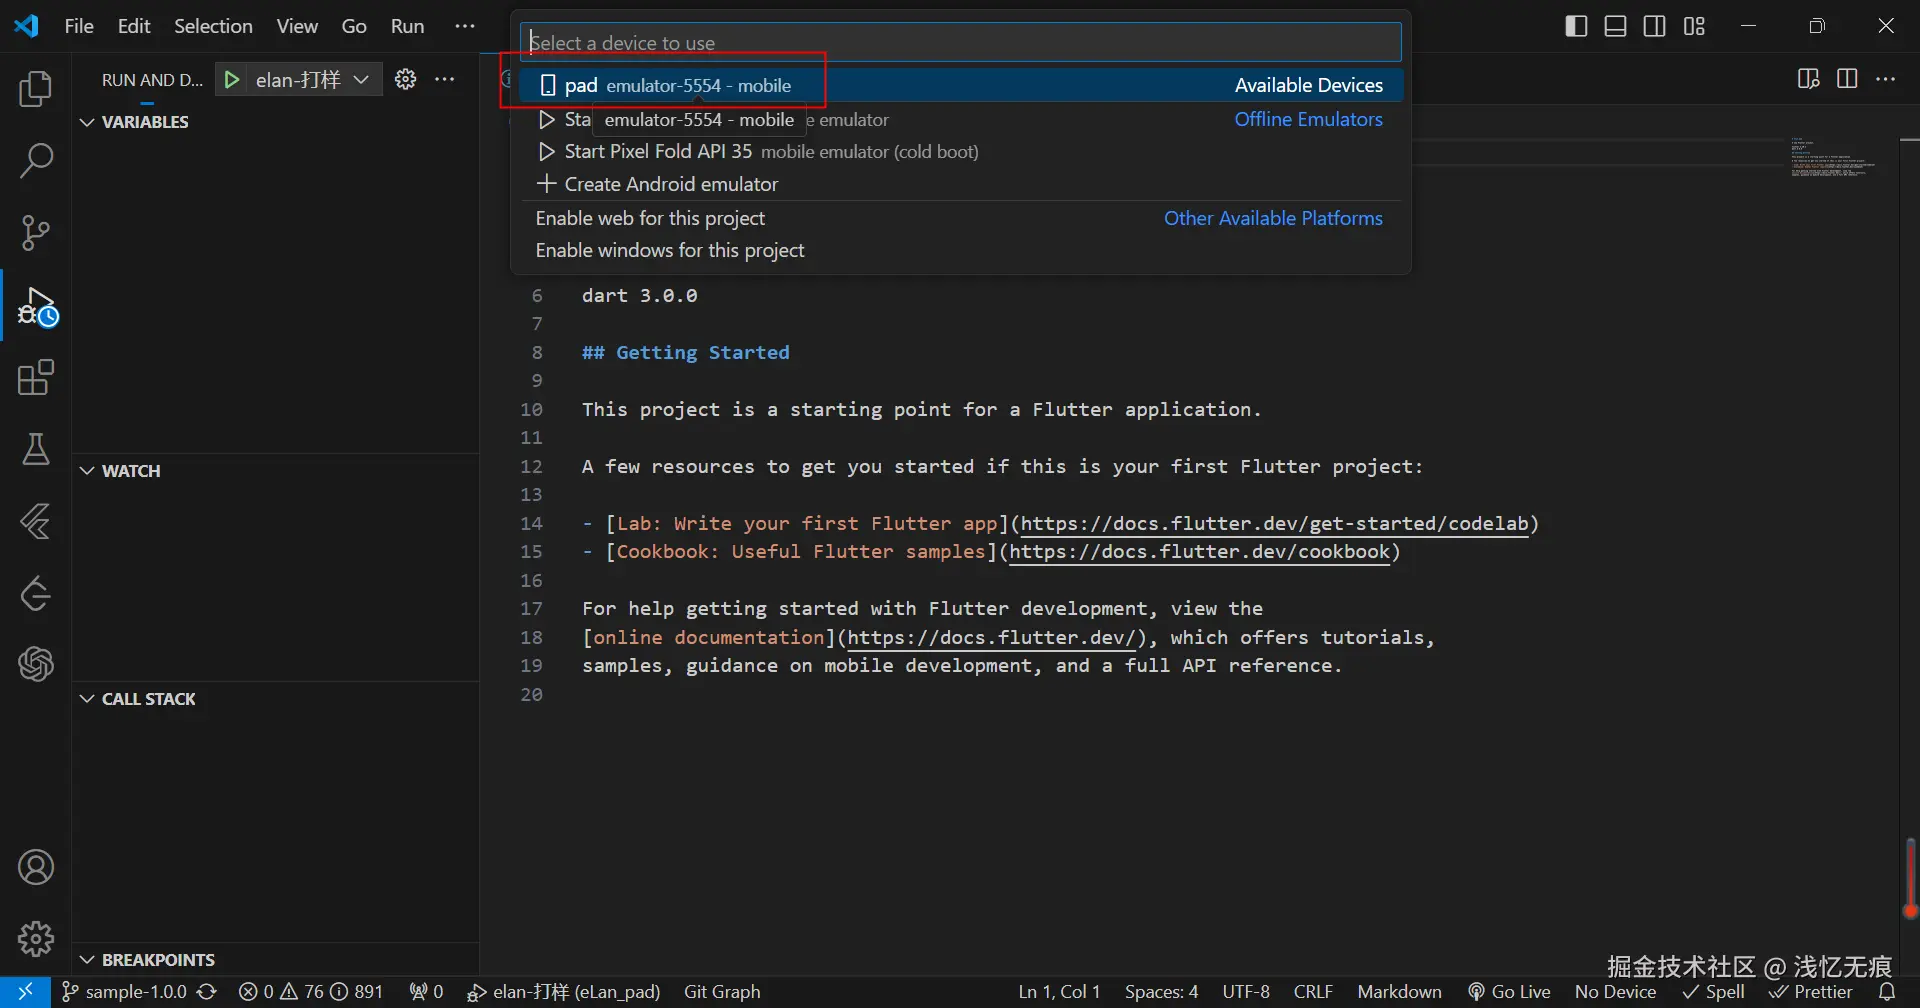1920x1008 pixels.
Task: Open launch.json via the debug gear icon
Action: [x=405, y=79]
